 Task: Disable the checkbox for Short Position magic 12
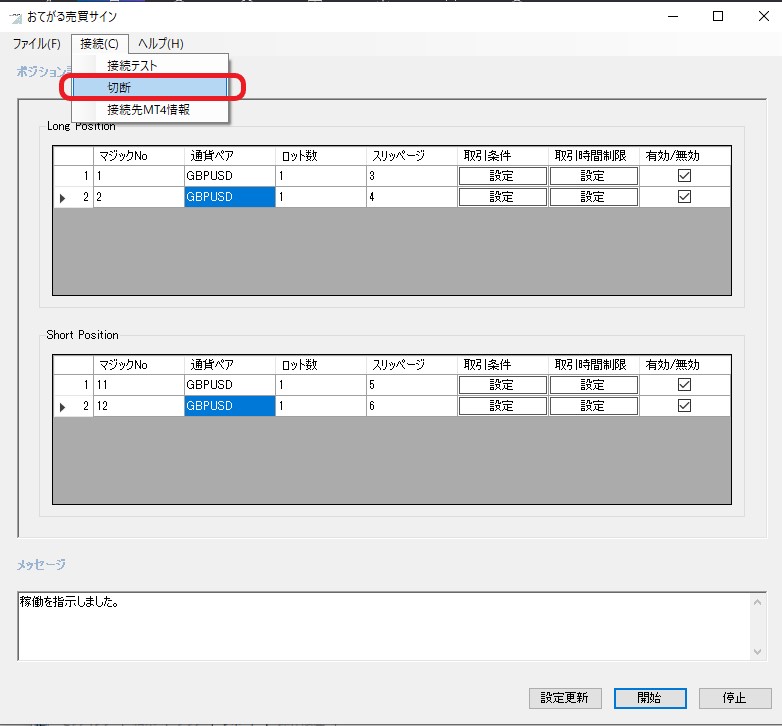684,406
